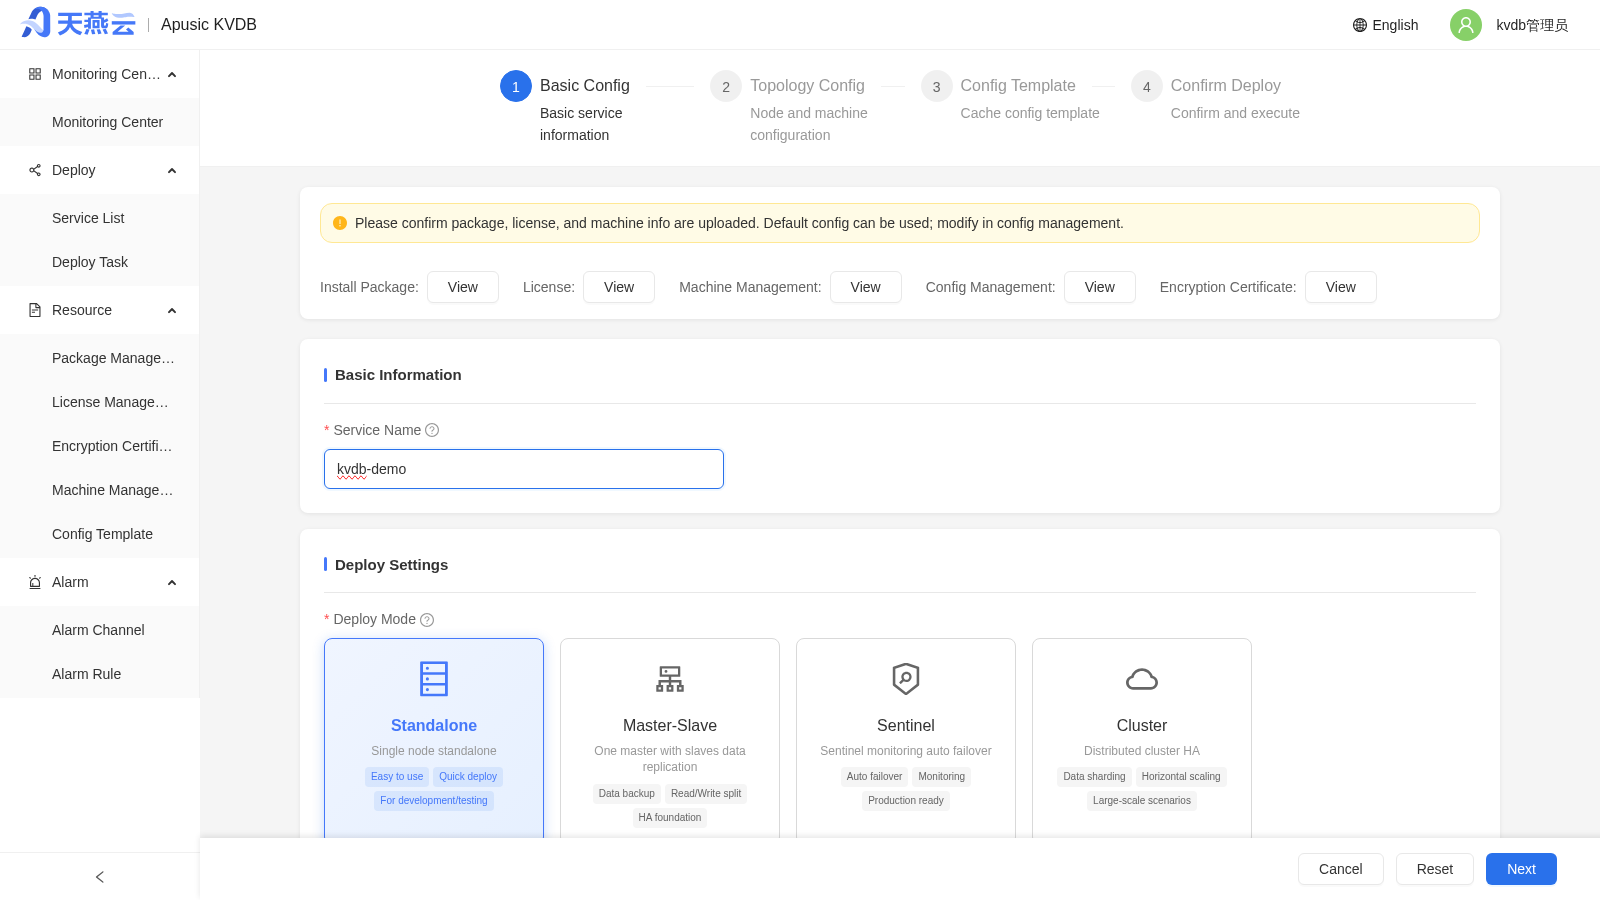Viewport: 1600px width, 900px height.
Task: Click the globe language icon
Action: (1360, 25)
